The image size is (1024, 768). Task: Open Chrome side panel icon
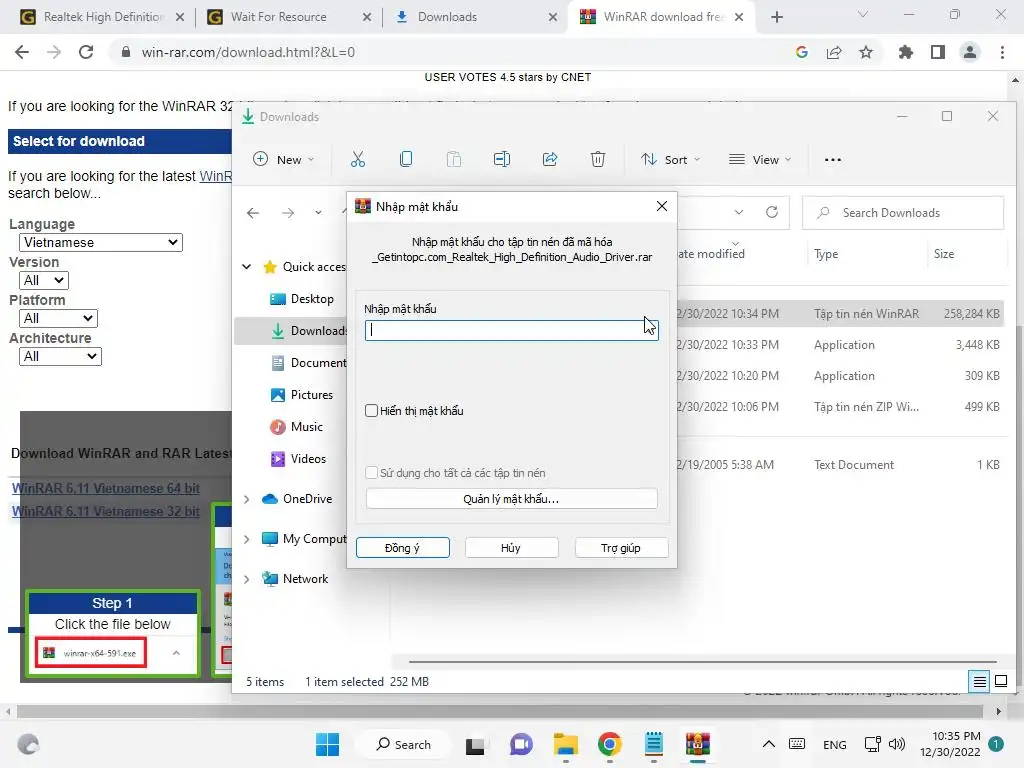pos(938,52)
